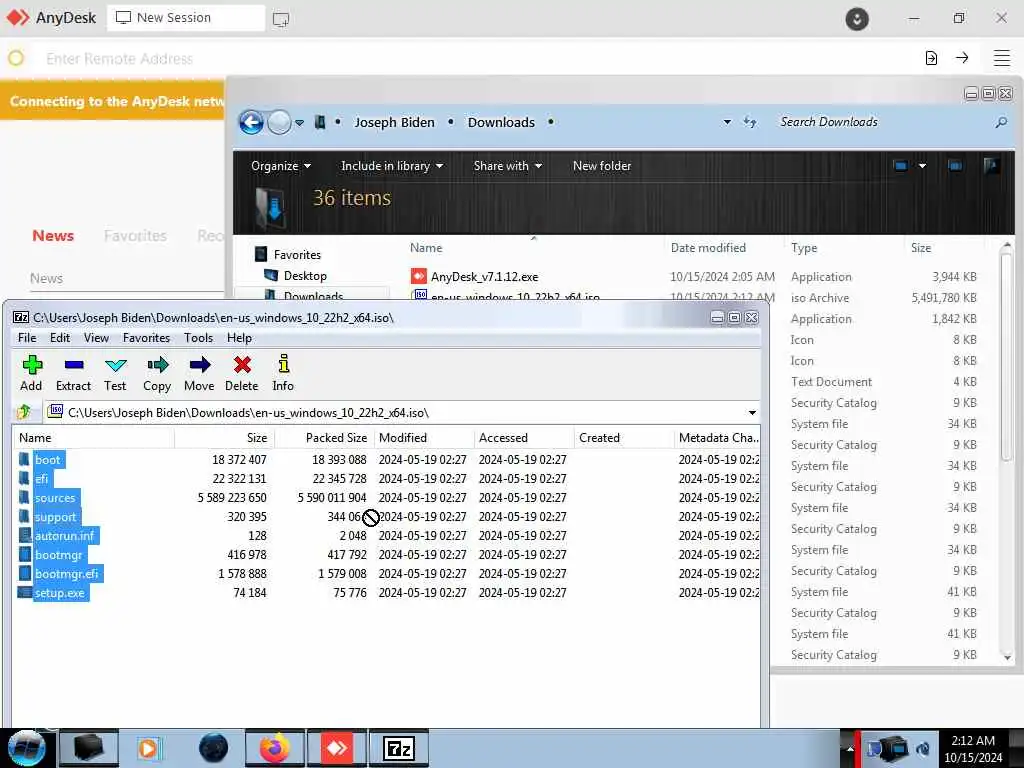Sort 7-Zip list by Packed Size column

coord(324,438)
